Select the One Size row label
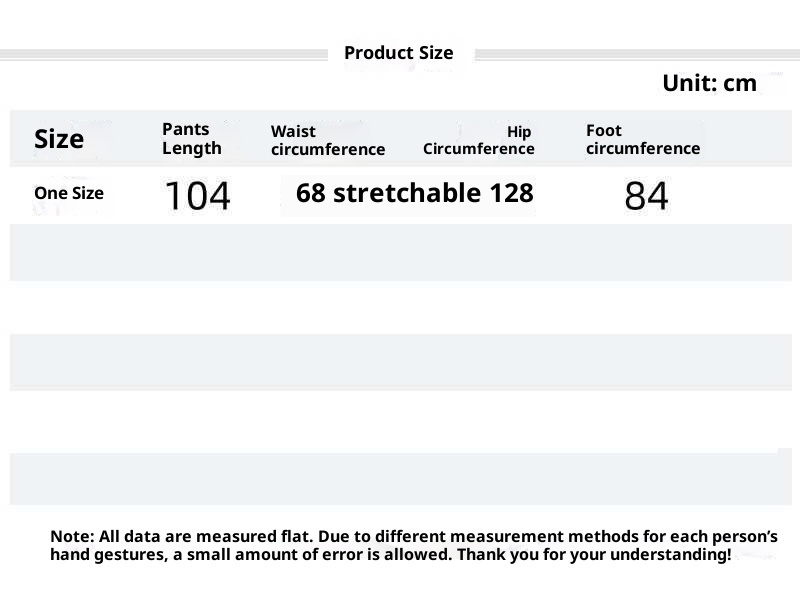The height and width of the screenshot is (591, 800). coord(68,193)
